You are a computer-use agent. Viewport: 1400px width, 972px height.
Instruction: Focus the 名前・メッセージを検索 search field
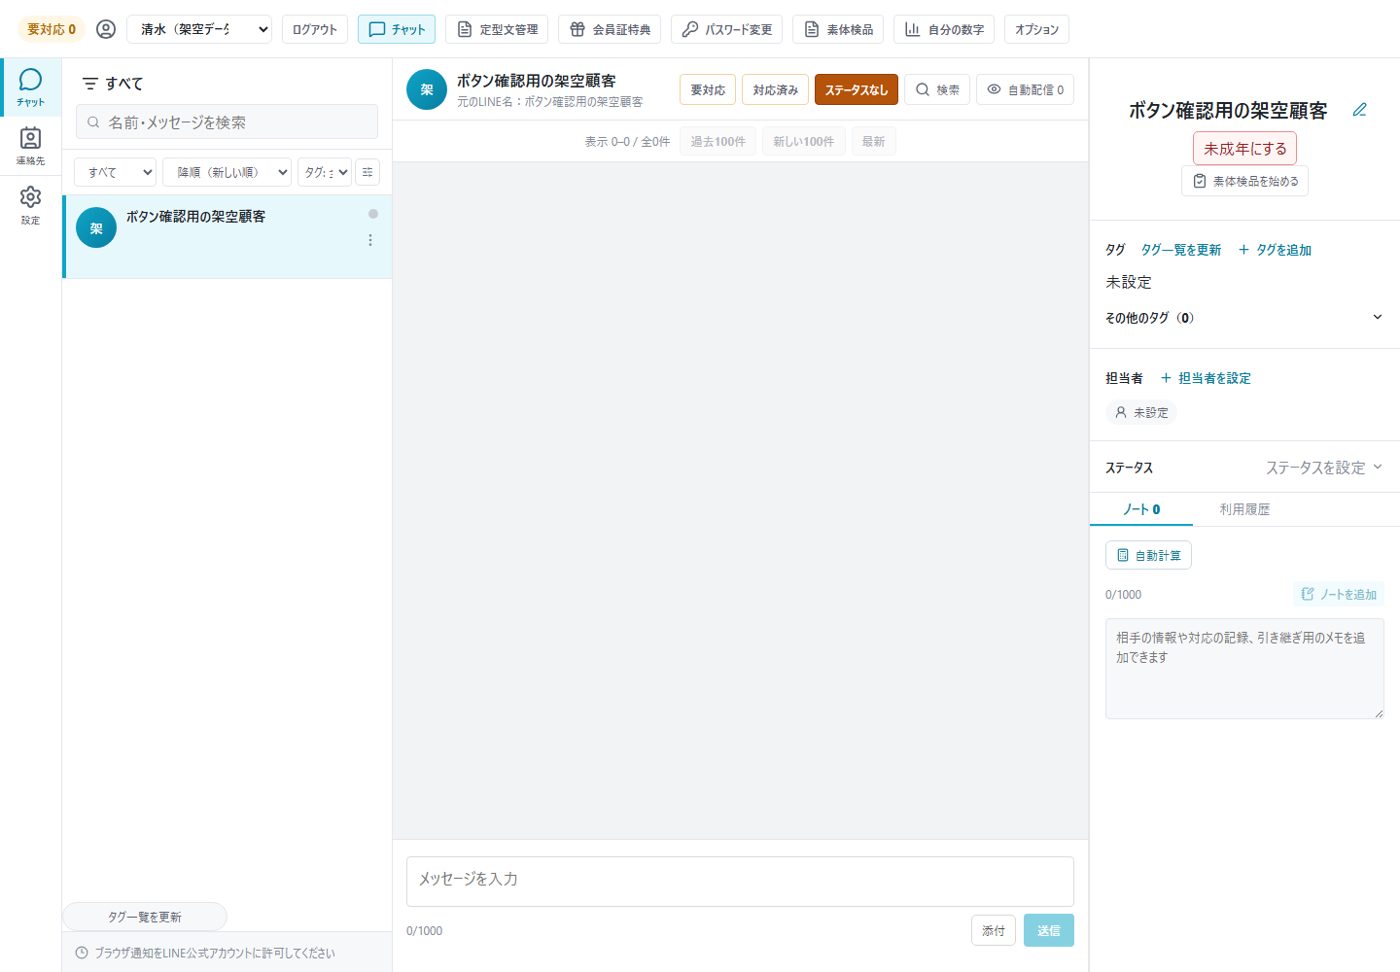click(227, 122)
